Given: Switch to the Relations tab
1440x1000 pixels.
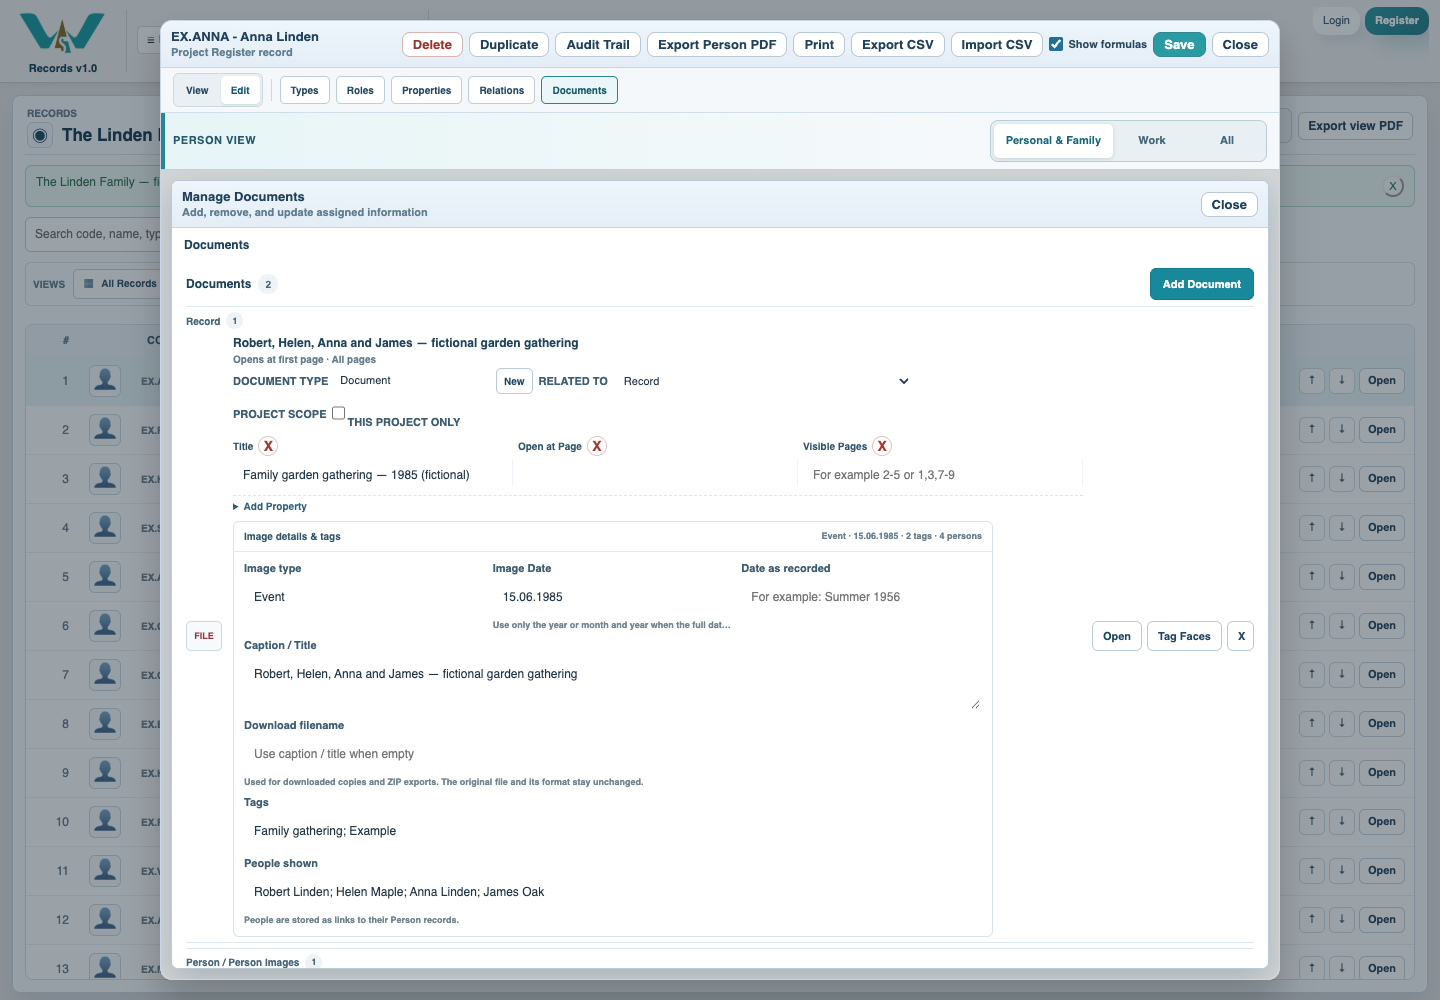Looking at the screenshot, I should pyautogui.click(x=501, y=90).
